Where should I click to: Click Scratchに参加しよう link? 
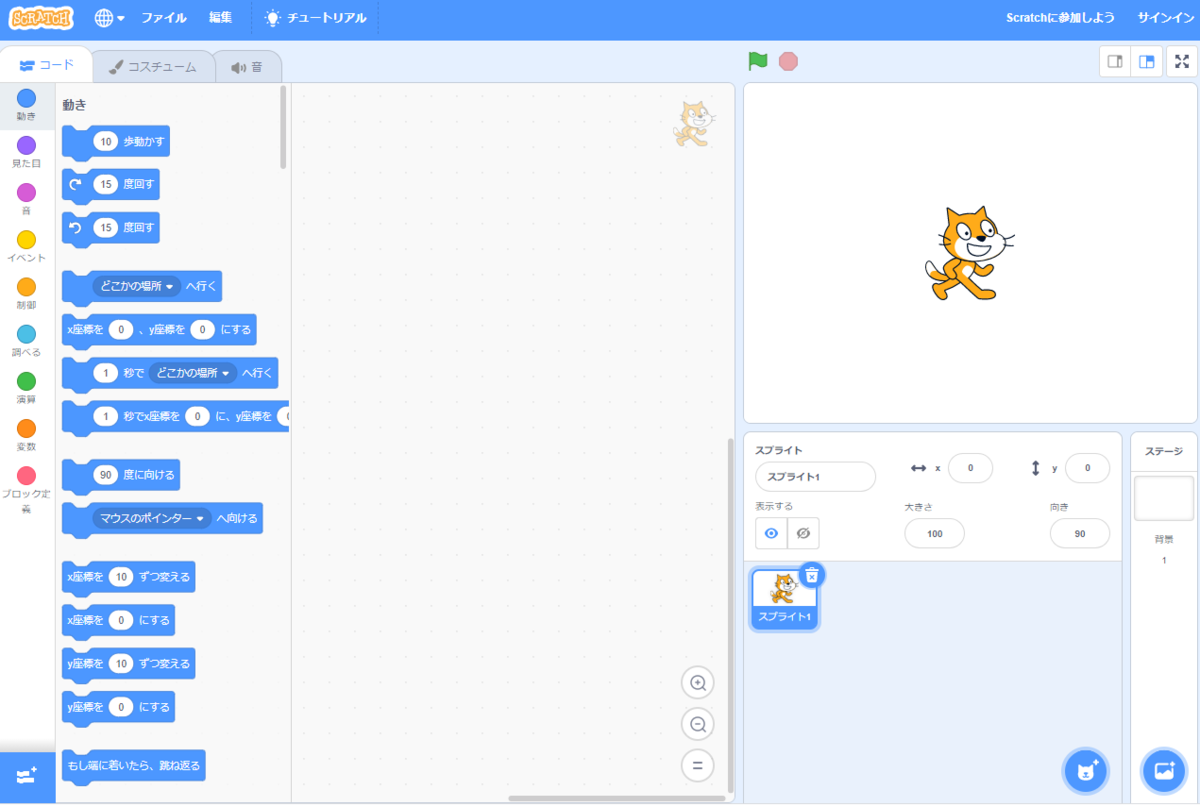pos(1061,18)
